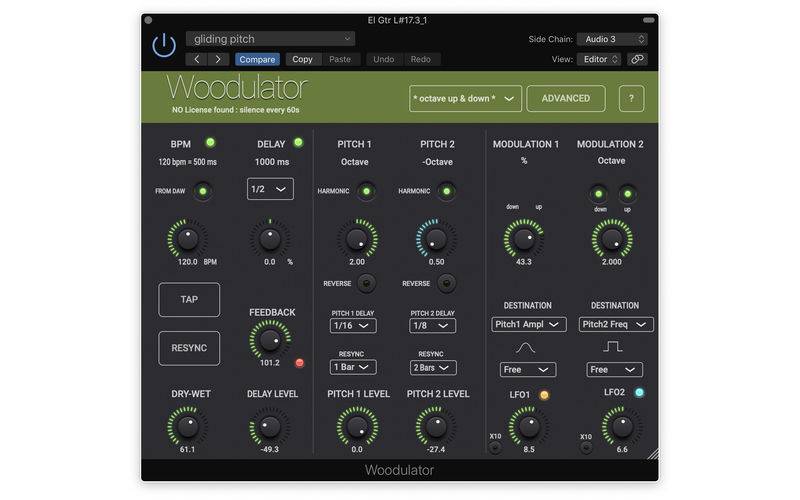
Task: Click the DRY-WET knob
Action: [187, 427]
